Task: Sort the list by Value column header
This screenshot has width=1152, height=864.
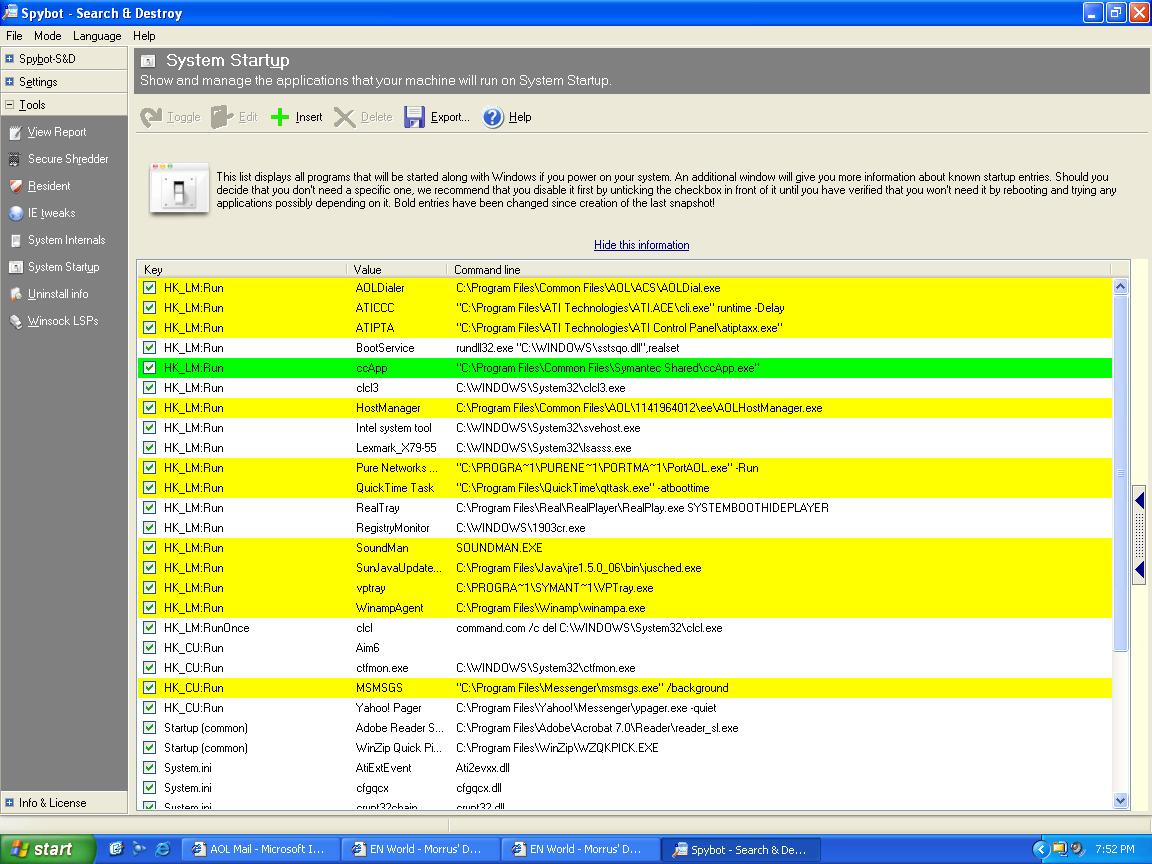Action: (x=397, y=270)
